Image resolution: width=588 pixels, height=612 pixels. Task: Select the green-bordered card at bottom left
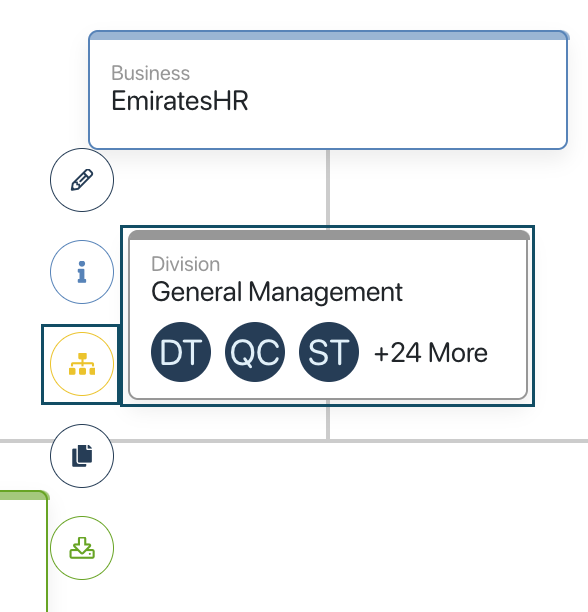(x=23, y=551)
